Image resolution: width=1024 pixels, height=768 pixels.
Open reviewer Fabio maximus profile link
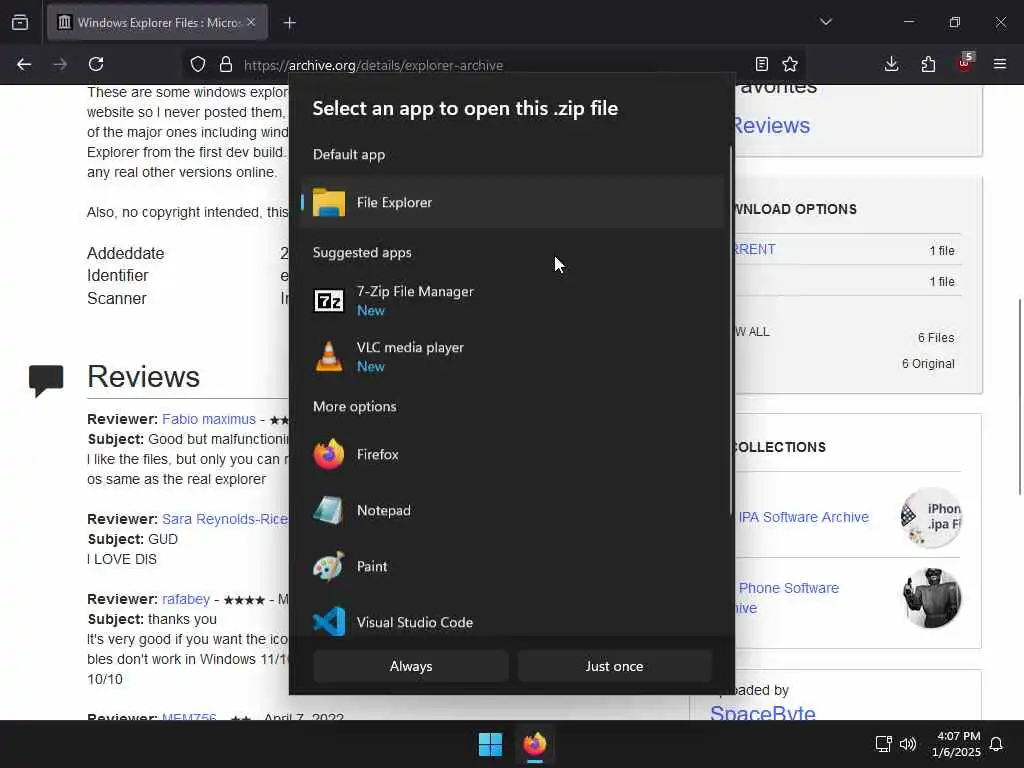point(209,419)
